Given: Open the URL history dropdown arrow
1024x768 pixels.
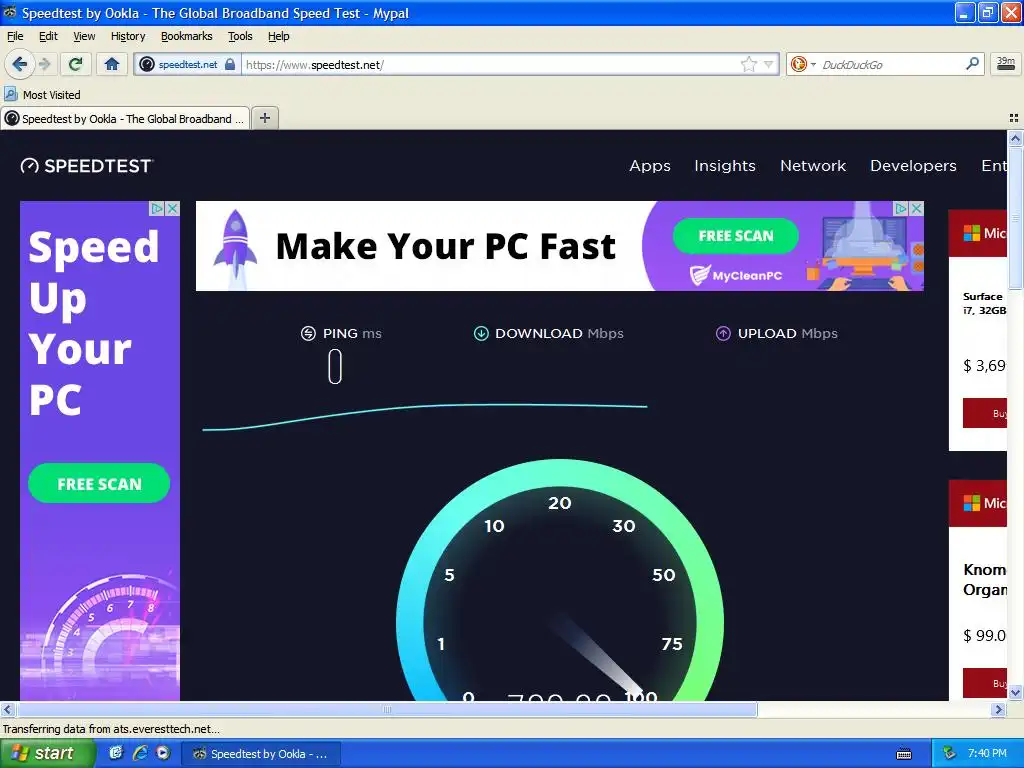Looking at the screenshot, I should point(769,64).
